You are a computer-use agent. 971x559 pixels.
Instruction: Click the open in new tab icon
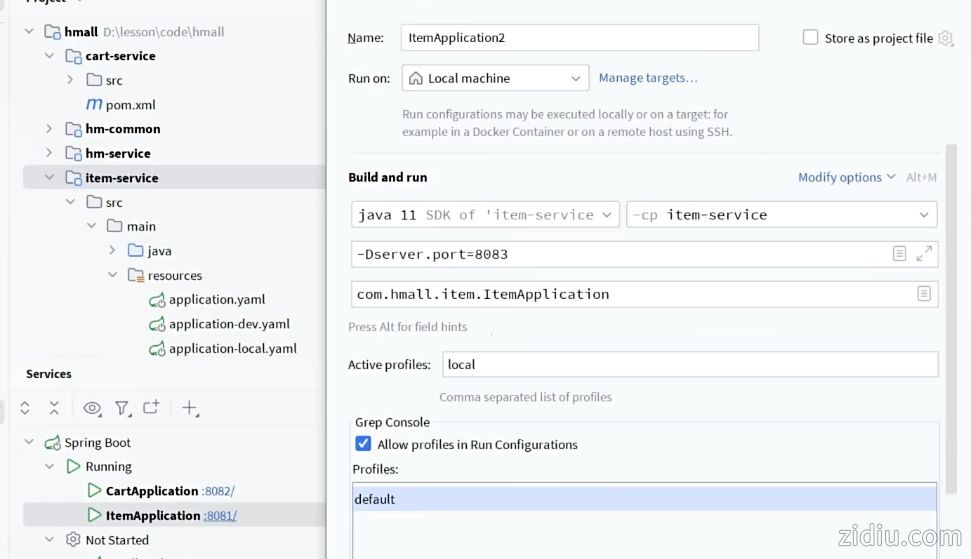151,408
